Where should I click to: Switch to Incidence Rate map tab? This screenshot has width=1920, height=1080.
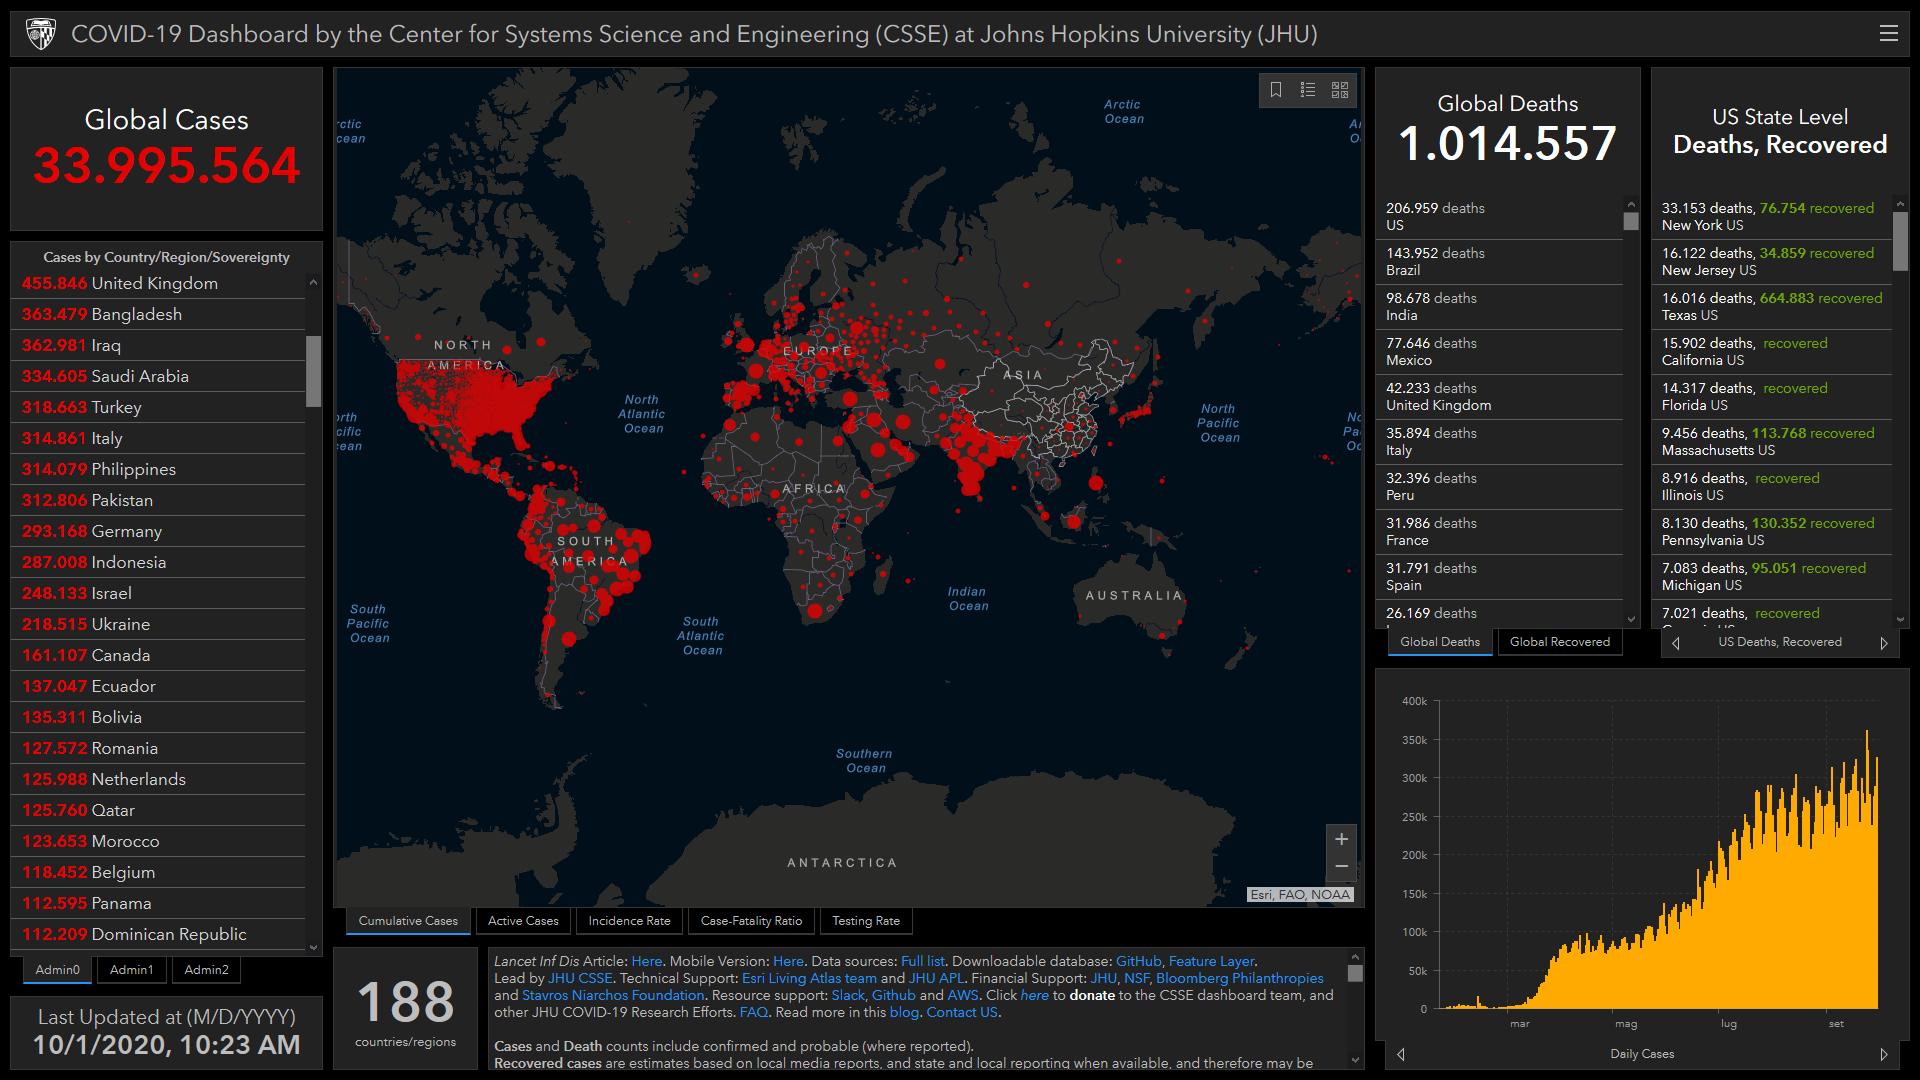[629, 921]
